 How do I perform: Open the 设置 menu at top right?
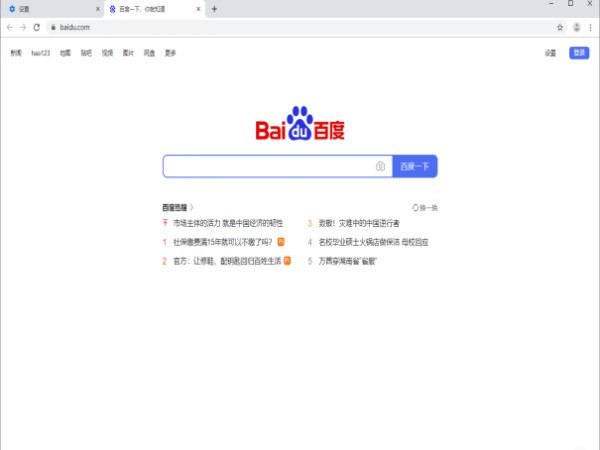[551, 53]
